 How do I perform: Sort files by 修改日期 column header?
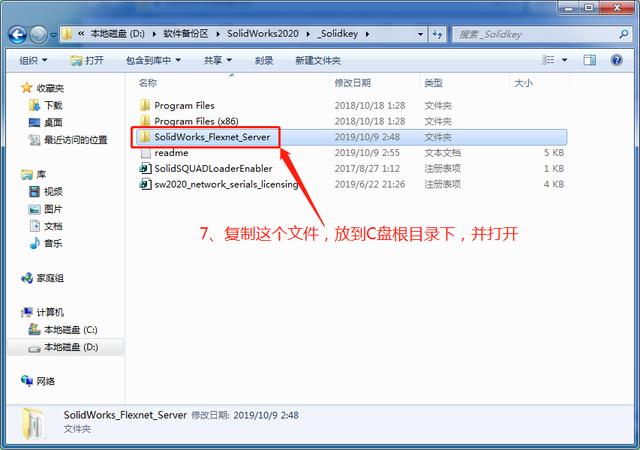click(x=353, y=82)
